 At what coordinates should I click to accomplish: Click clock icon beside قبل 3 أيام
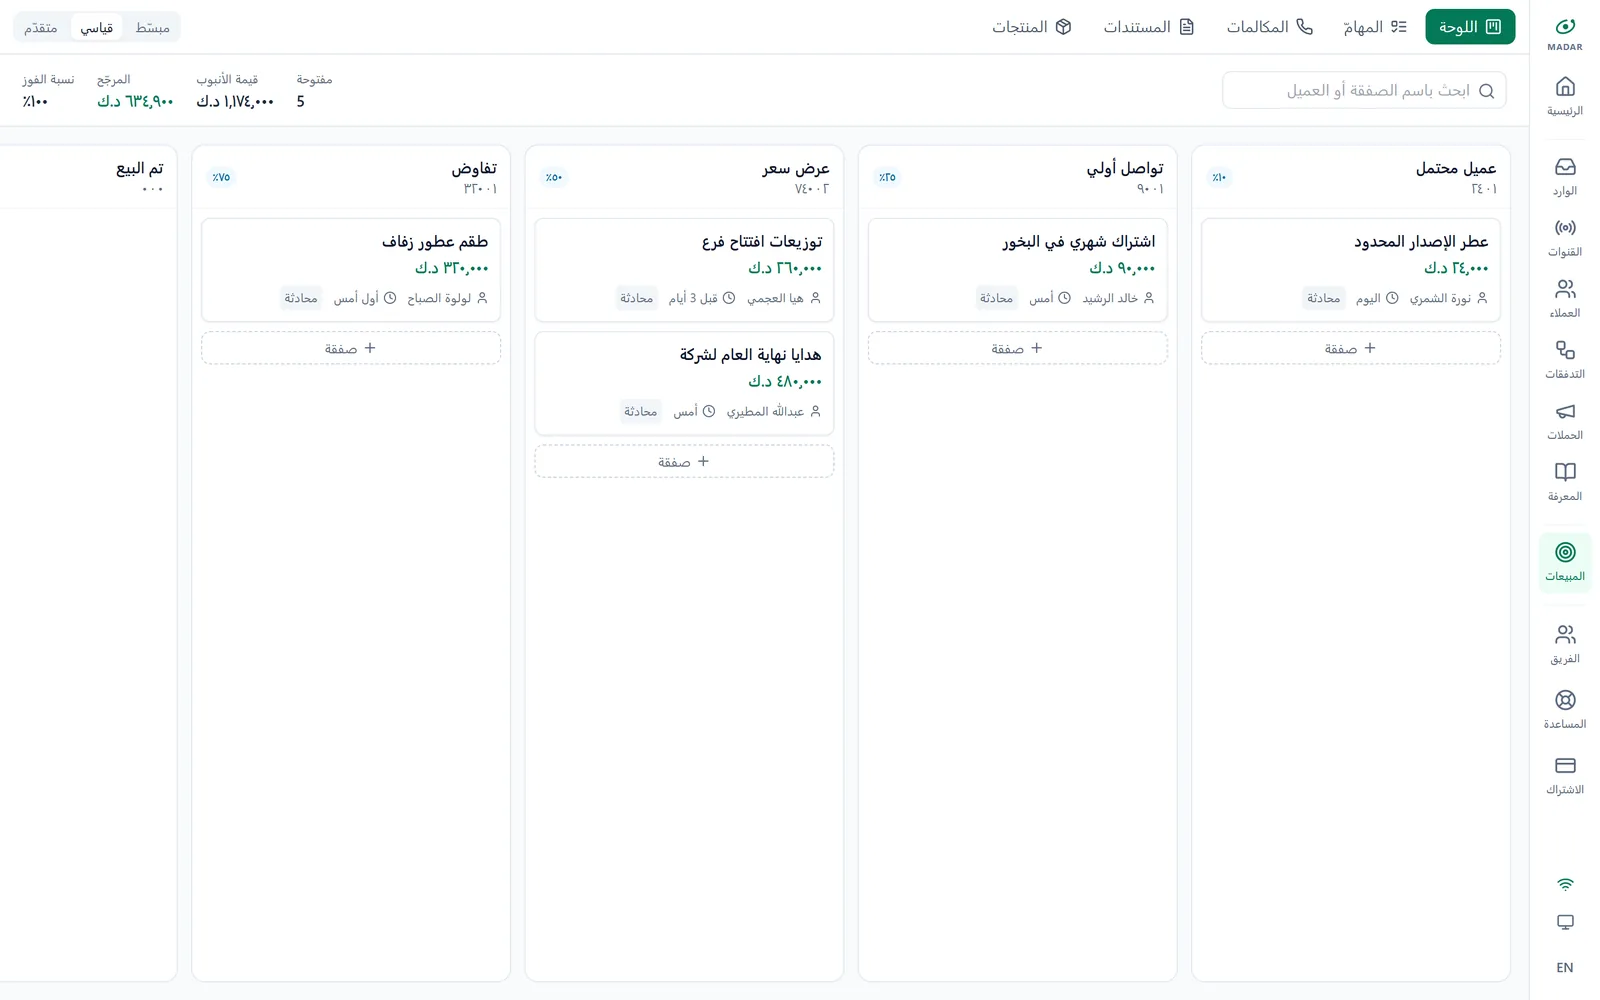click(x=729, y=298)
